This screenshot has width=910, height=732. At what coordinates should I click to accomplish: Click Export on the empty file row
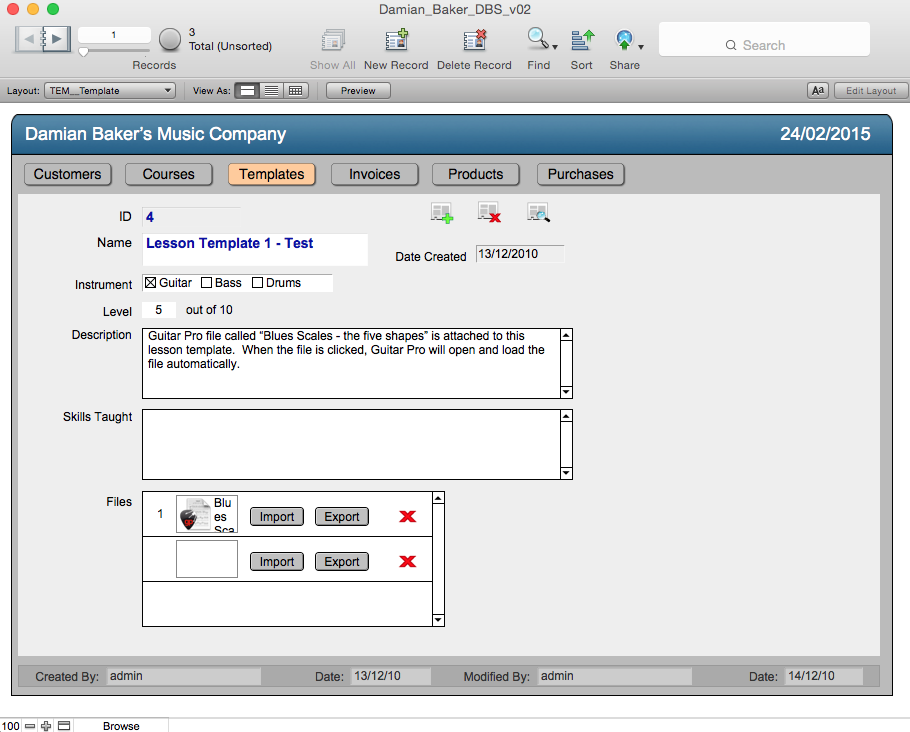[x=342, y=561]
